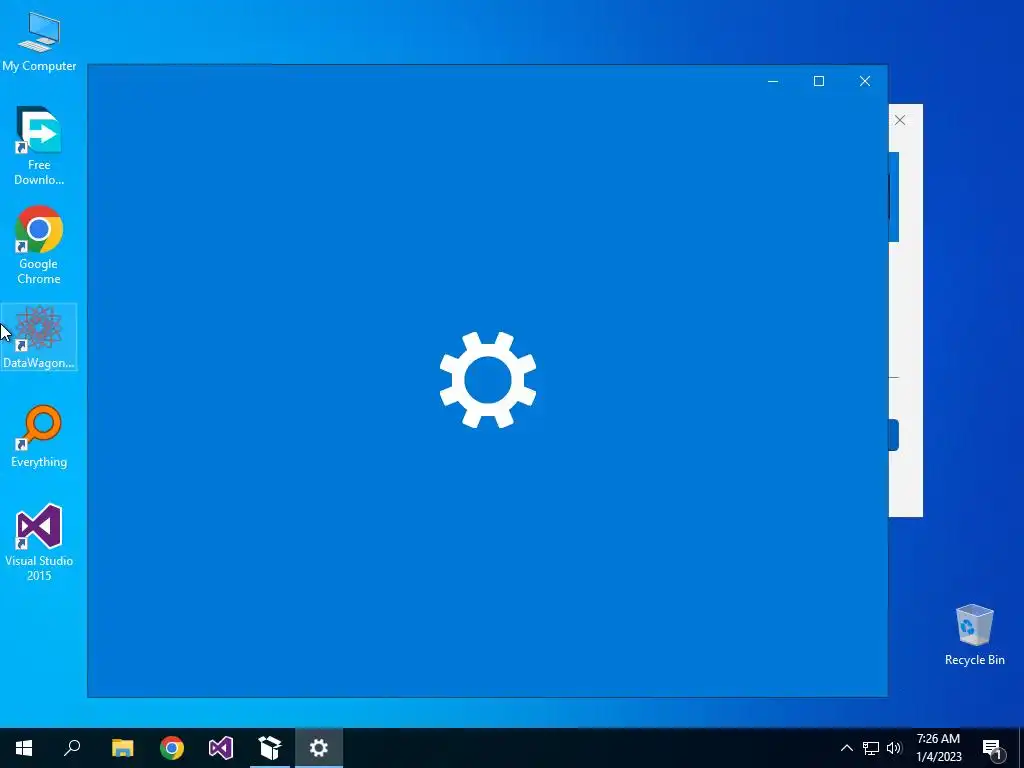Image resolution: width=1024 pixels, height=768 pixels.
Task: Launch Chrome from the taskbar
Action: pos(172,748)
